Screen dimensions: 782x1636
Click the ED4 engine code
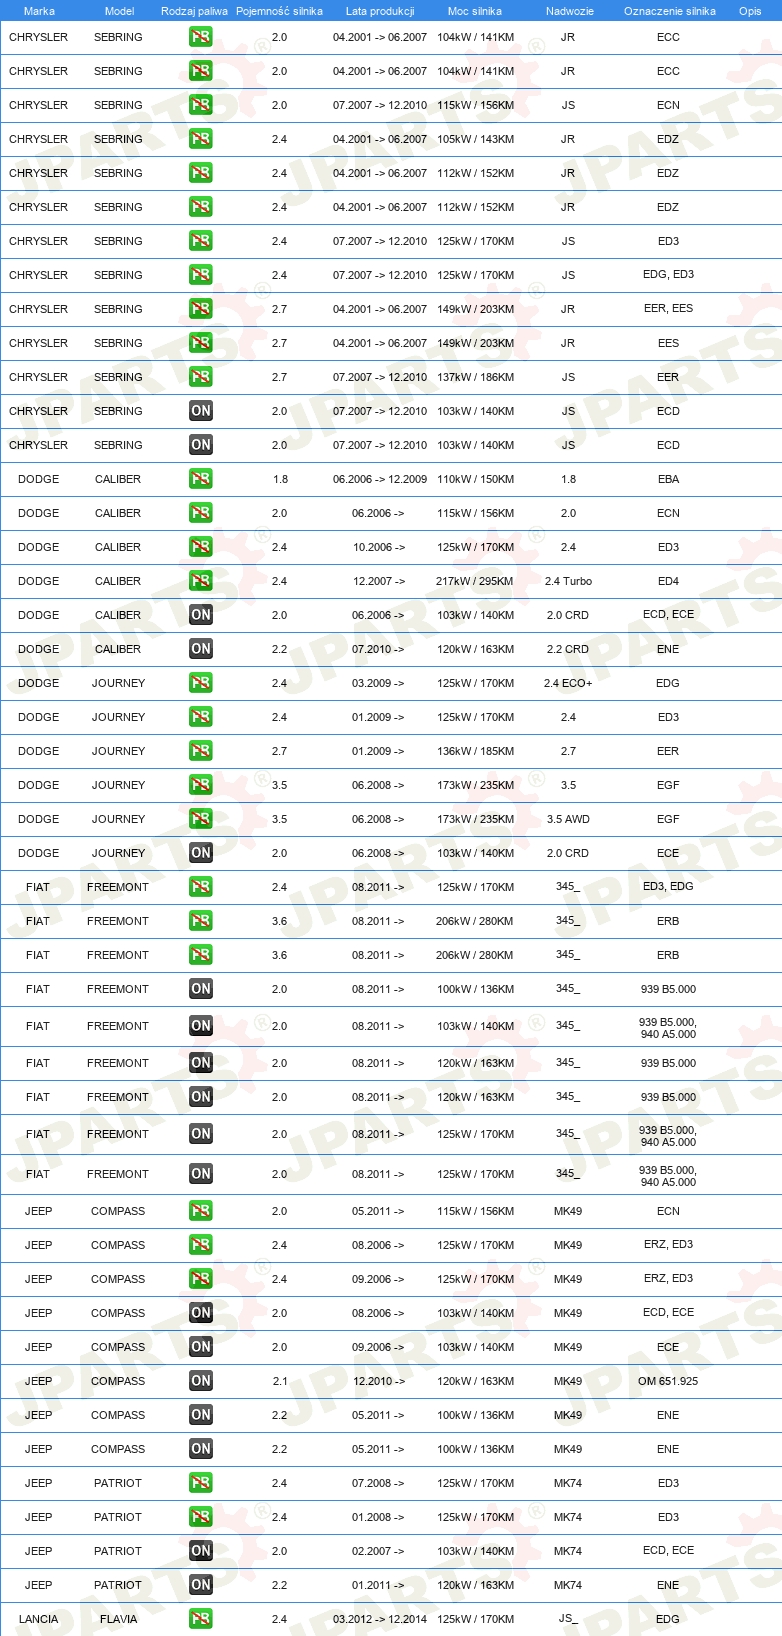point(668,581)
